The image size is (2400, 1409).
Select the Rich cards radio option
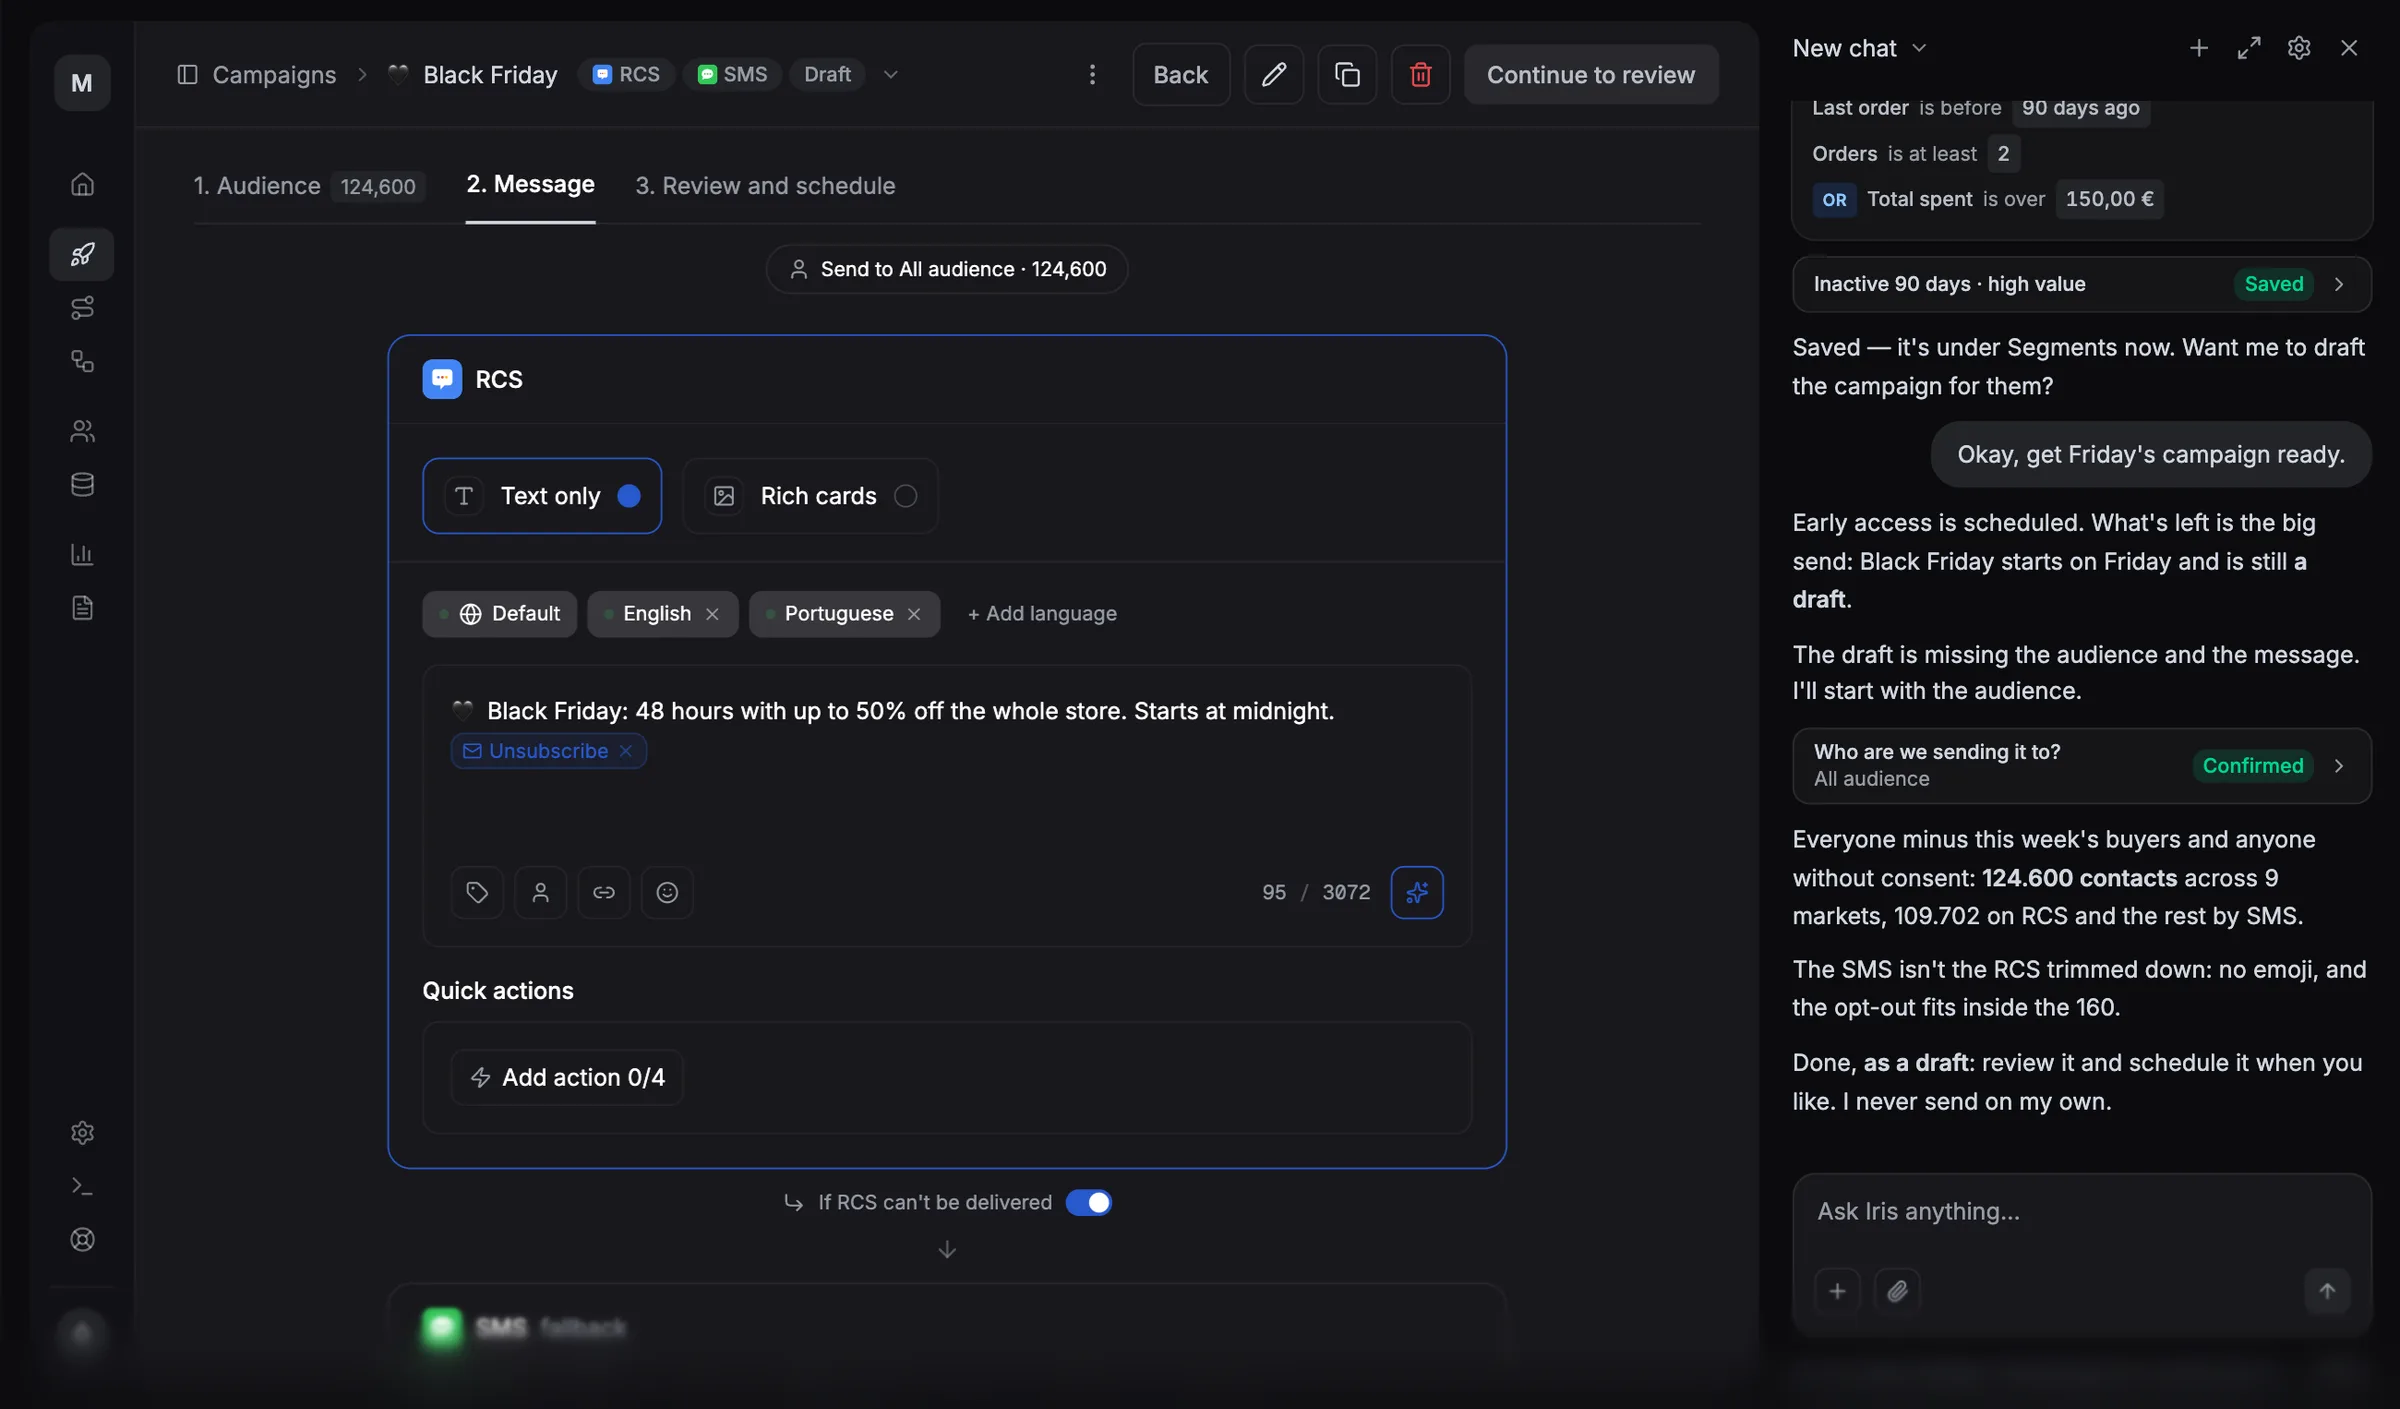(810, 496)
